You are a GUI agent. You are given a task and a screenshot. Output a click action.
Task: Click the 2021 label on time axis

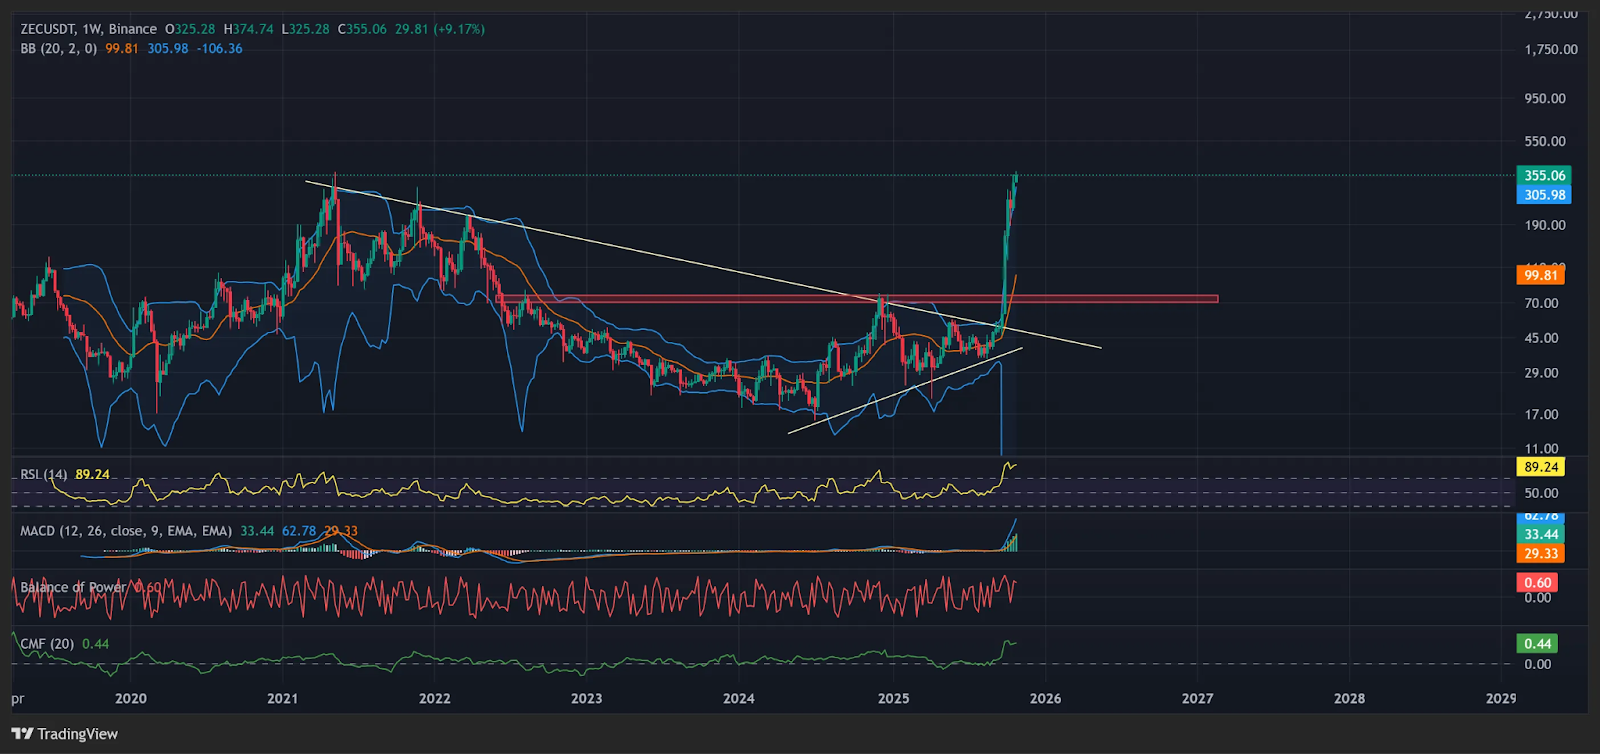tap(282, 698)
